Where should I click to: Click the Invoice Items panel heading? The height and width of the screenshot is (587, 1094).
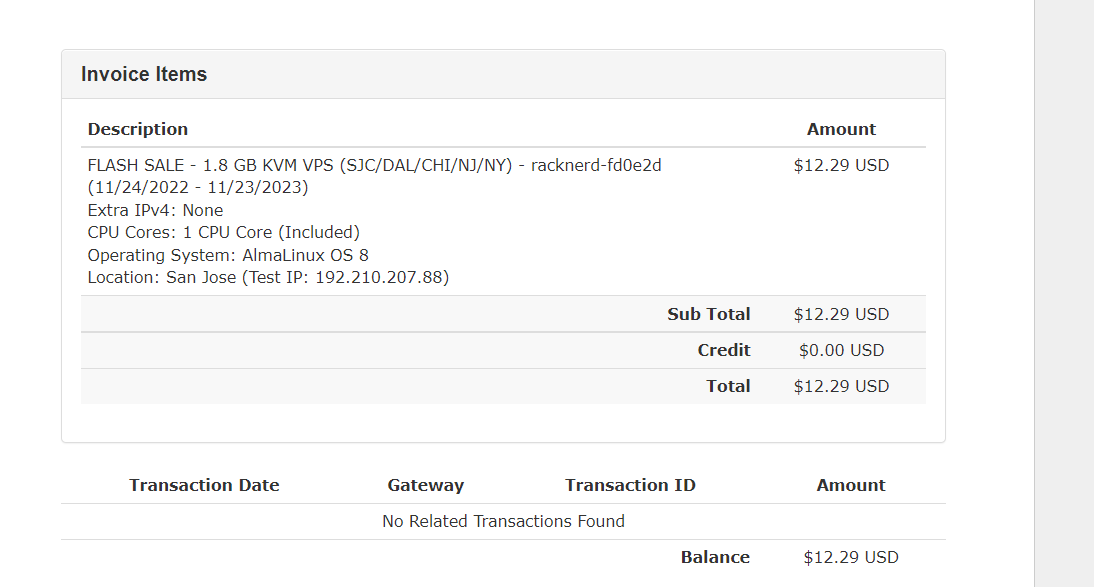point(144,74)
